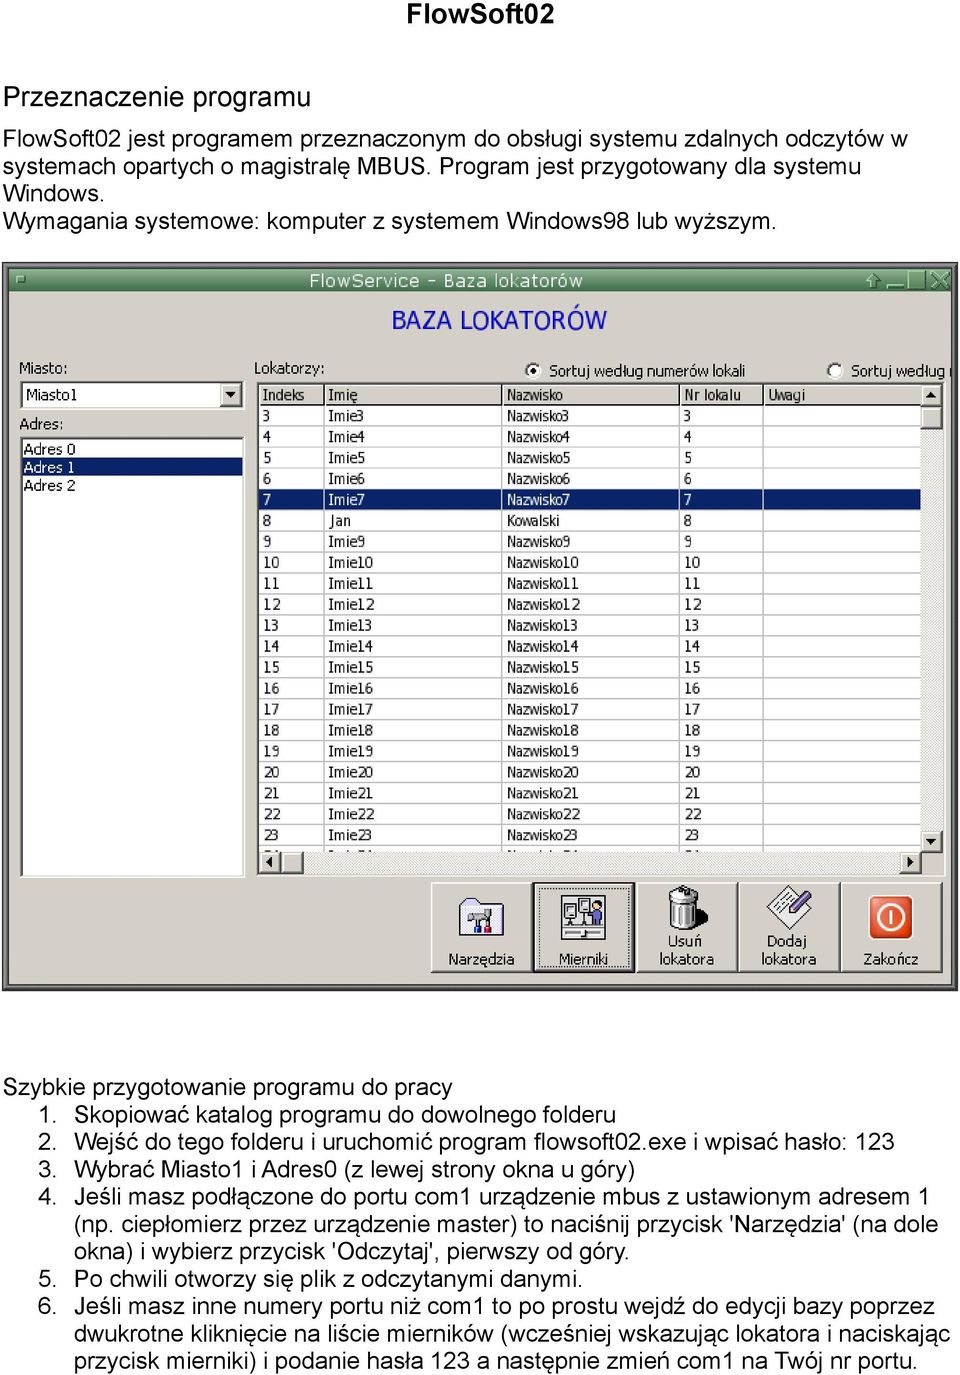Select the Imie20 cell

[x=412, y=772]
